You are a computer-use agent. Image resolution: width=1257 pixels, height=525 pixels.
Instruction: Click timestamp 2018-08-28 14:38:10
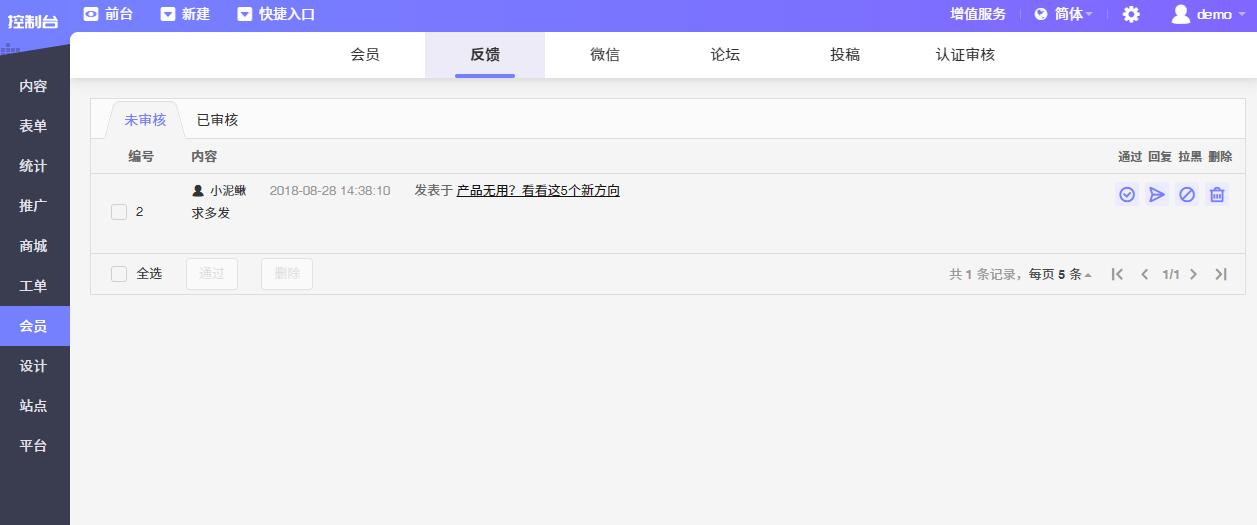(330, 190)
